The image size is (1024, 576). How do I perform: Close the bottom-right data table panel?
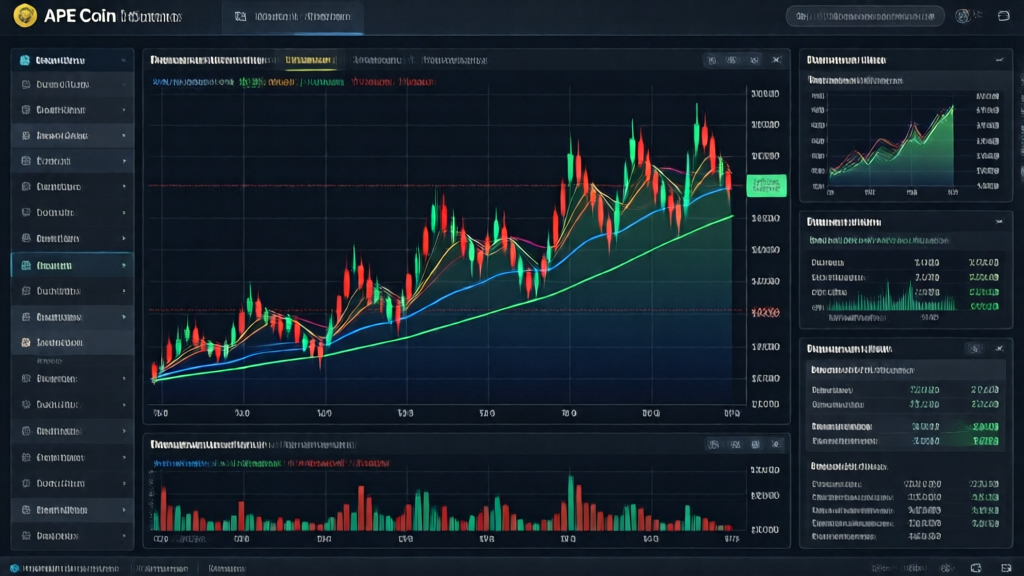999,349
